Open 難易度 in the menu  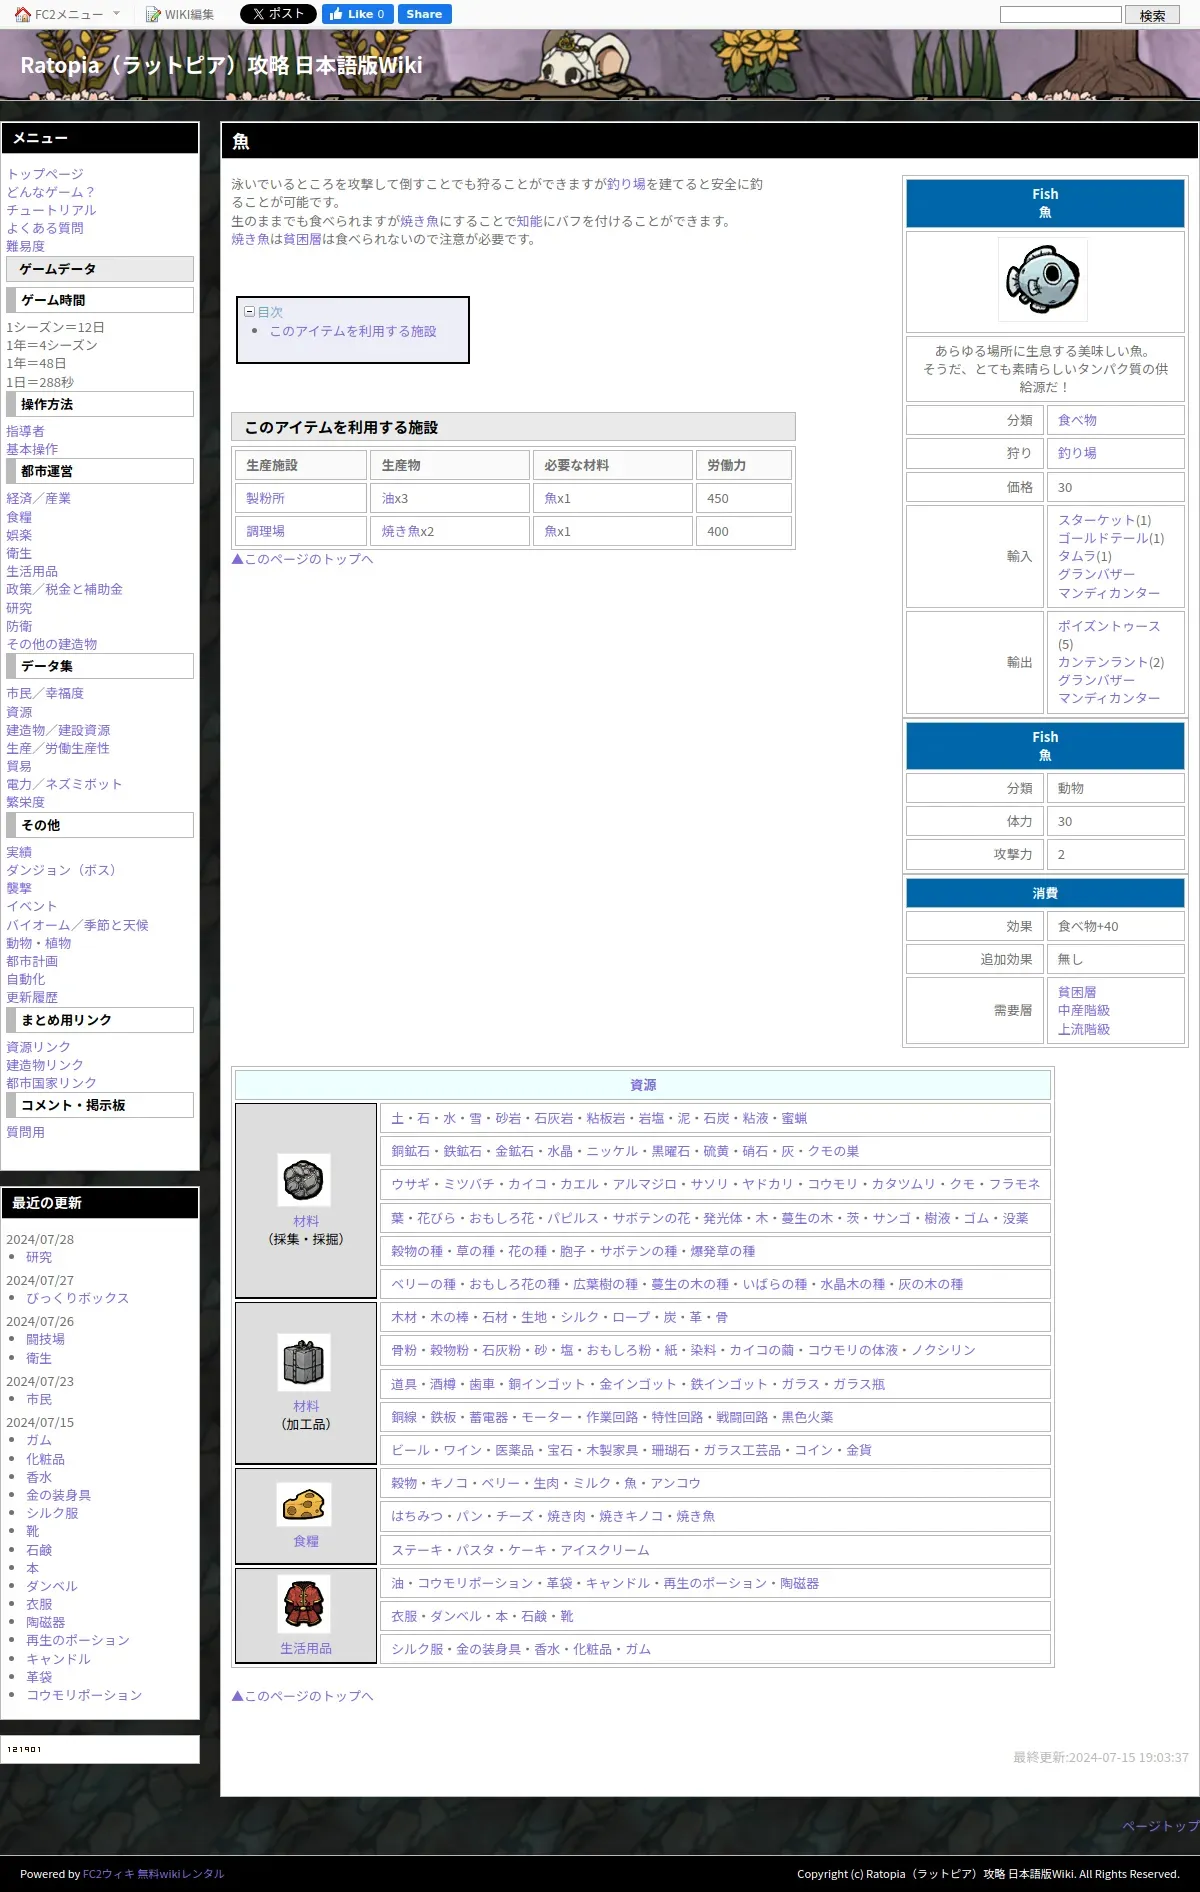point(25,246)
